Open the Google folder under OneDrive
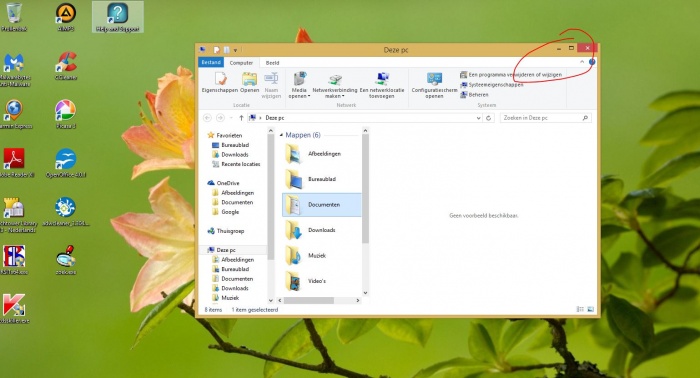The height and width of the screenshot is (378, 700). [x=225, y=212]
